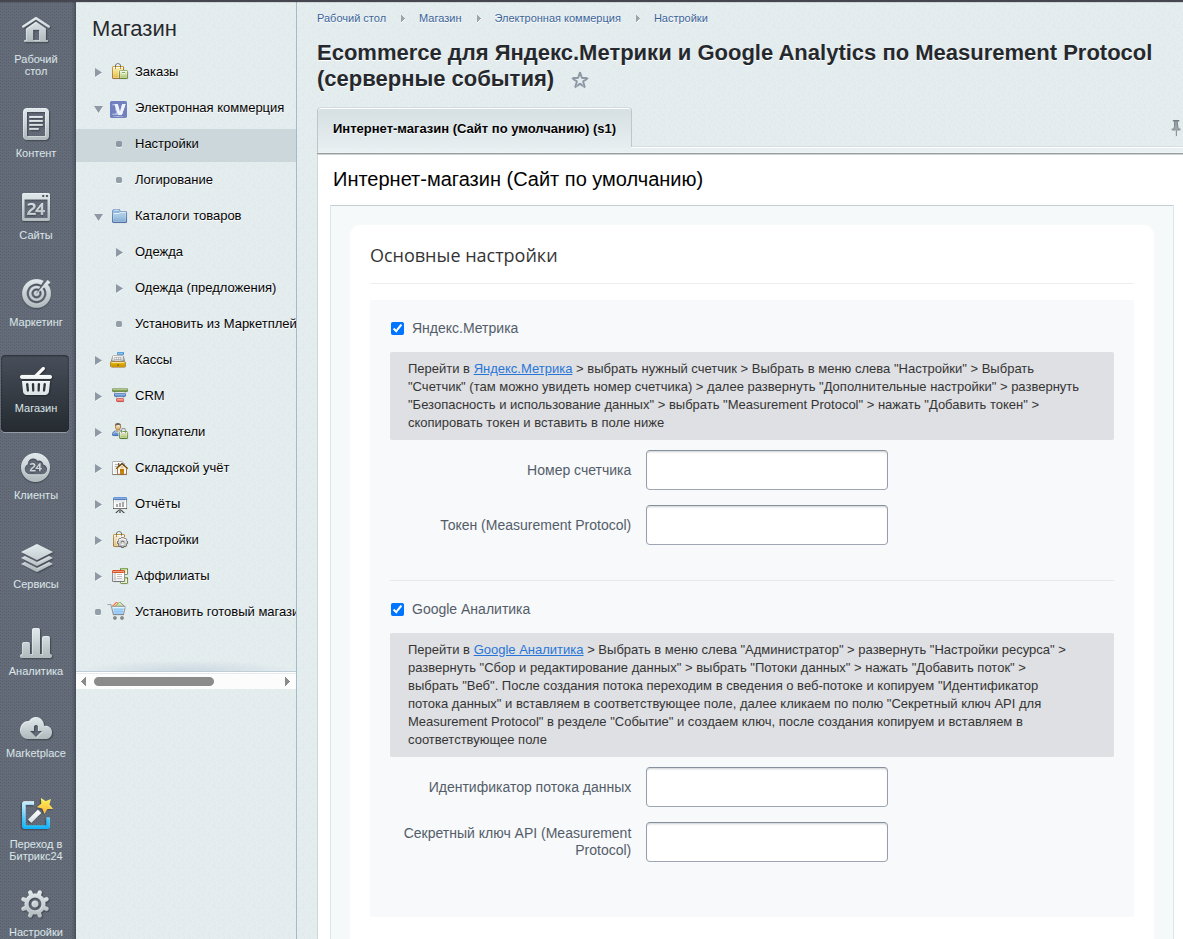
Task: Expand the CRM tree node
Action: (x=98, y=396)
